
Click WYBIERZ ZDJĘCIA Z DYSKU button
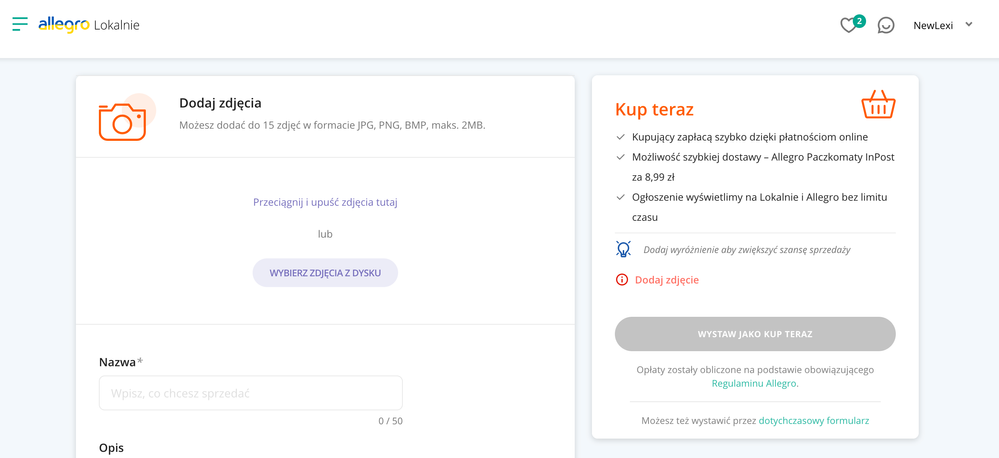325,273
